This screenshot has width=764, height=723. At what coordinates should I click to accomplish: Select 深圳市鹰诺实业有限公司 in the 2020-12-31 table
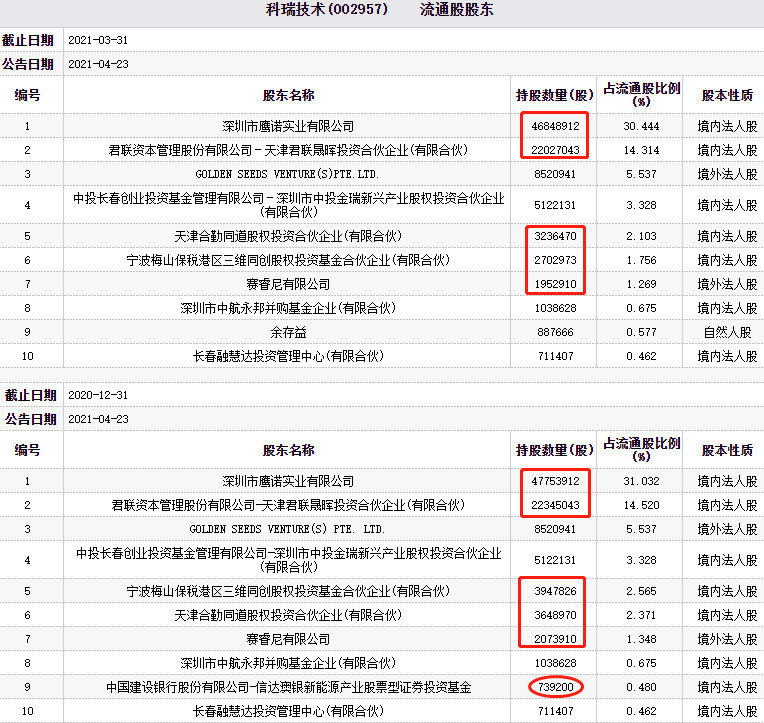pos(288,481)
